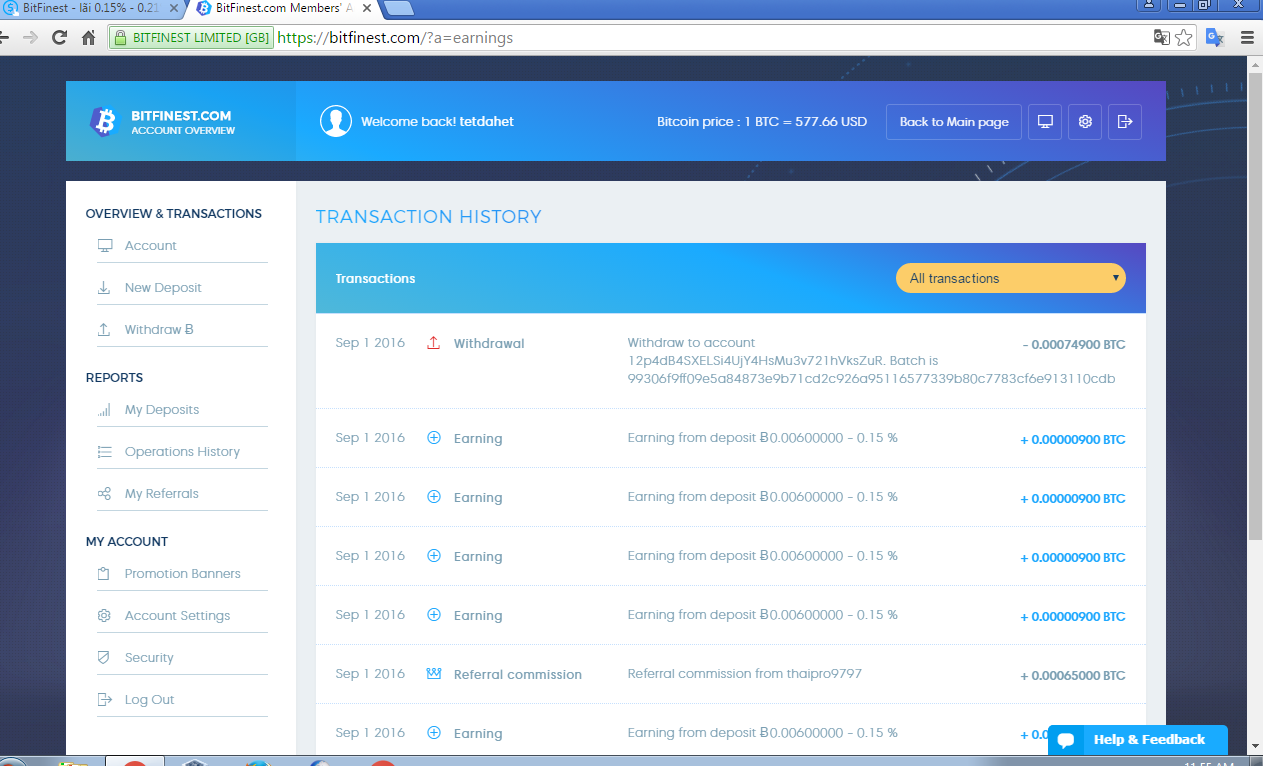
Task: Click the crown icon beside Referral commission
Action: pyautogui.click(x=433, y=674)
